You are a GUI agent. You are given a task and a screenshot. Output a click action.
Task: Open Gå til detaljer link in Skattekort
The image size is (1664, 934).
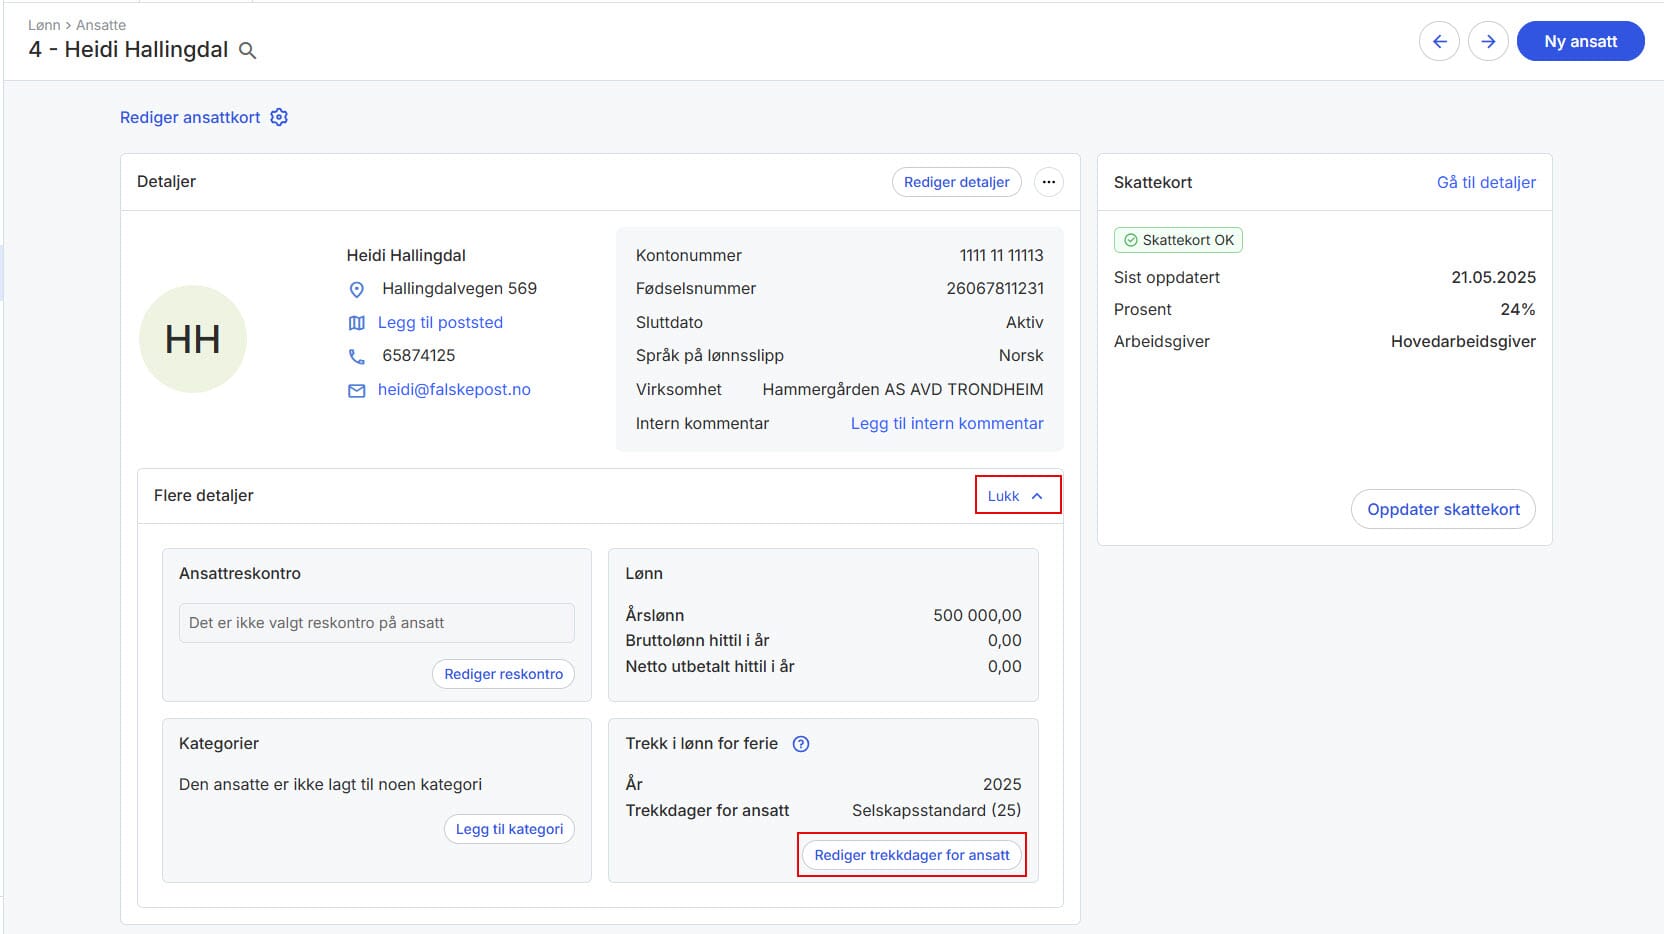(x=1486, y=182)
